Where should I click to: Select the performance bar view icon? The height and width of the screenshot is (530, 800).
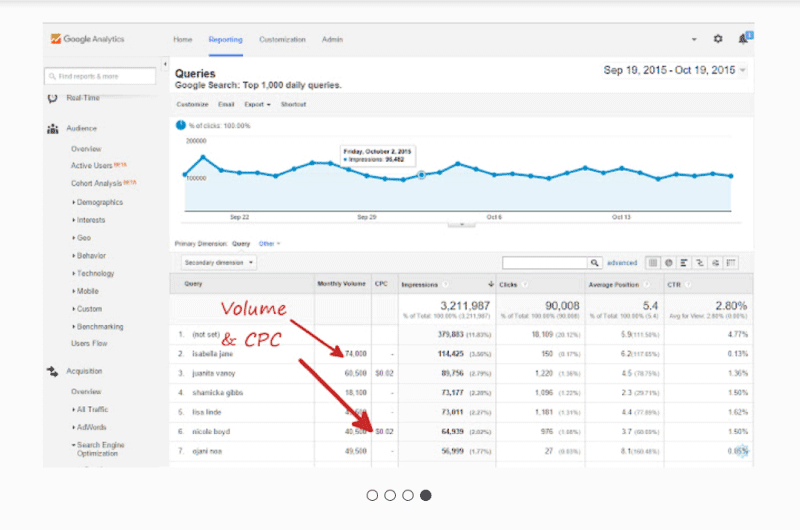point(684,263)
